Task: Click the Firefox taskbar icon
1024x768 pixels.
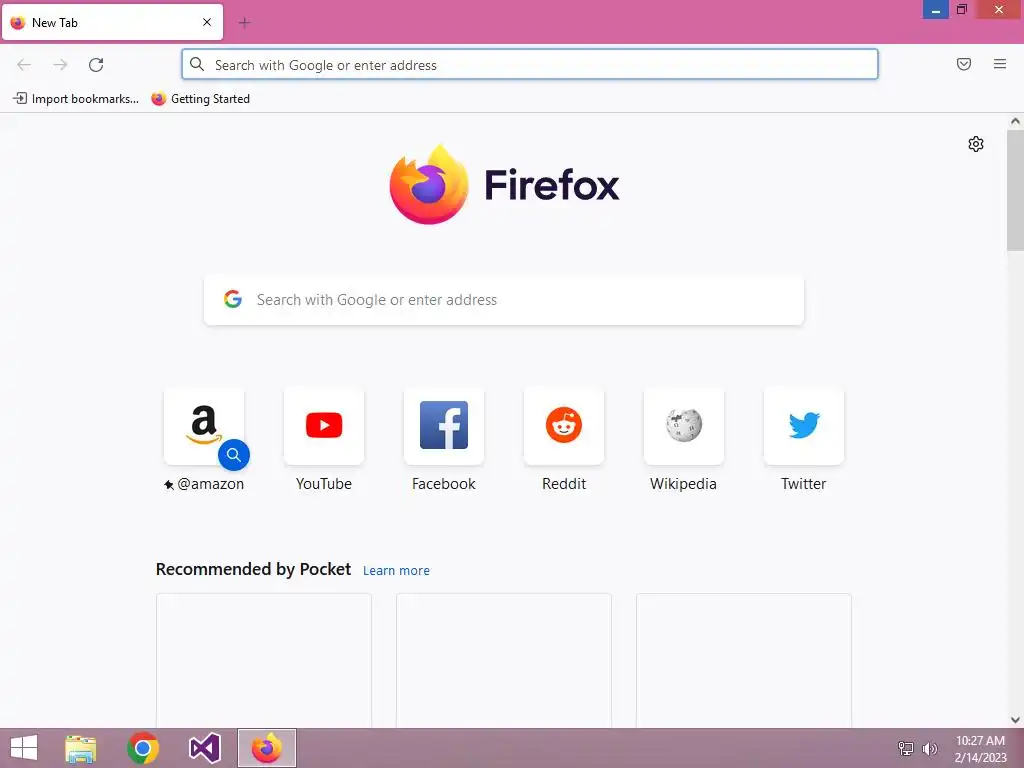Action: coord(266,748)
